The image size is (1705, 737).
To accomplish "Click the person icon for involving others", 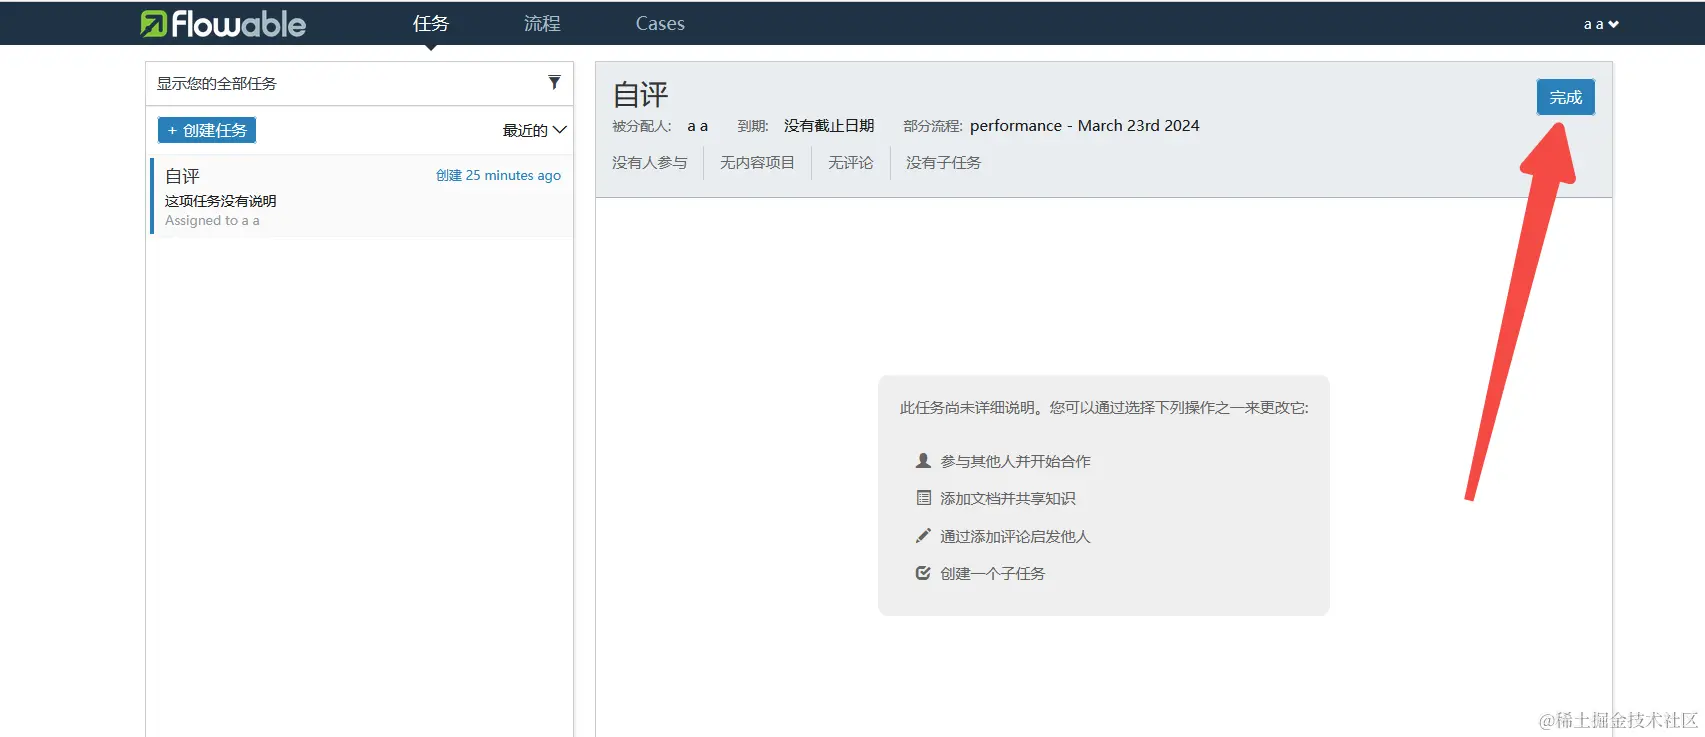I will point(923,460).
